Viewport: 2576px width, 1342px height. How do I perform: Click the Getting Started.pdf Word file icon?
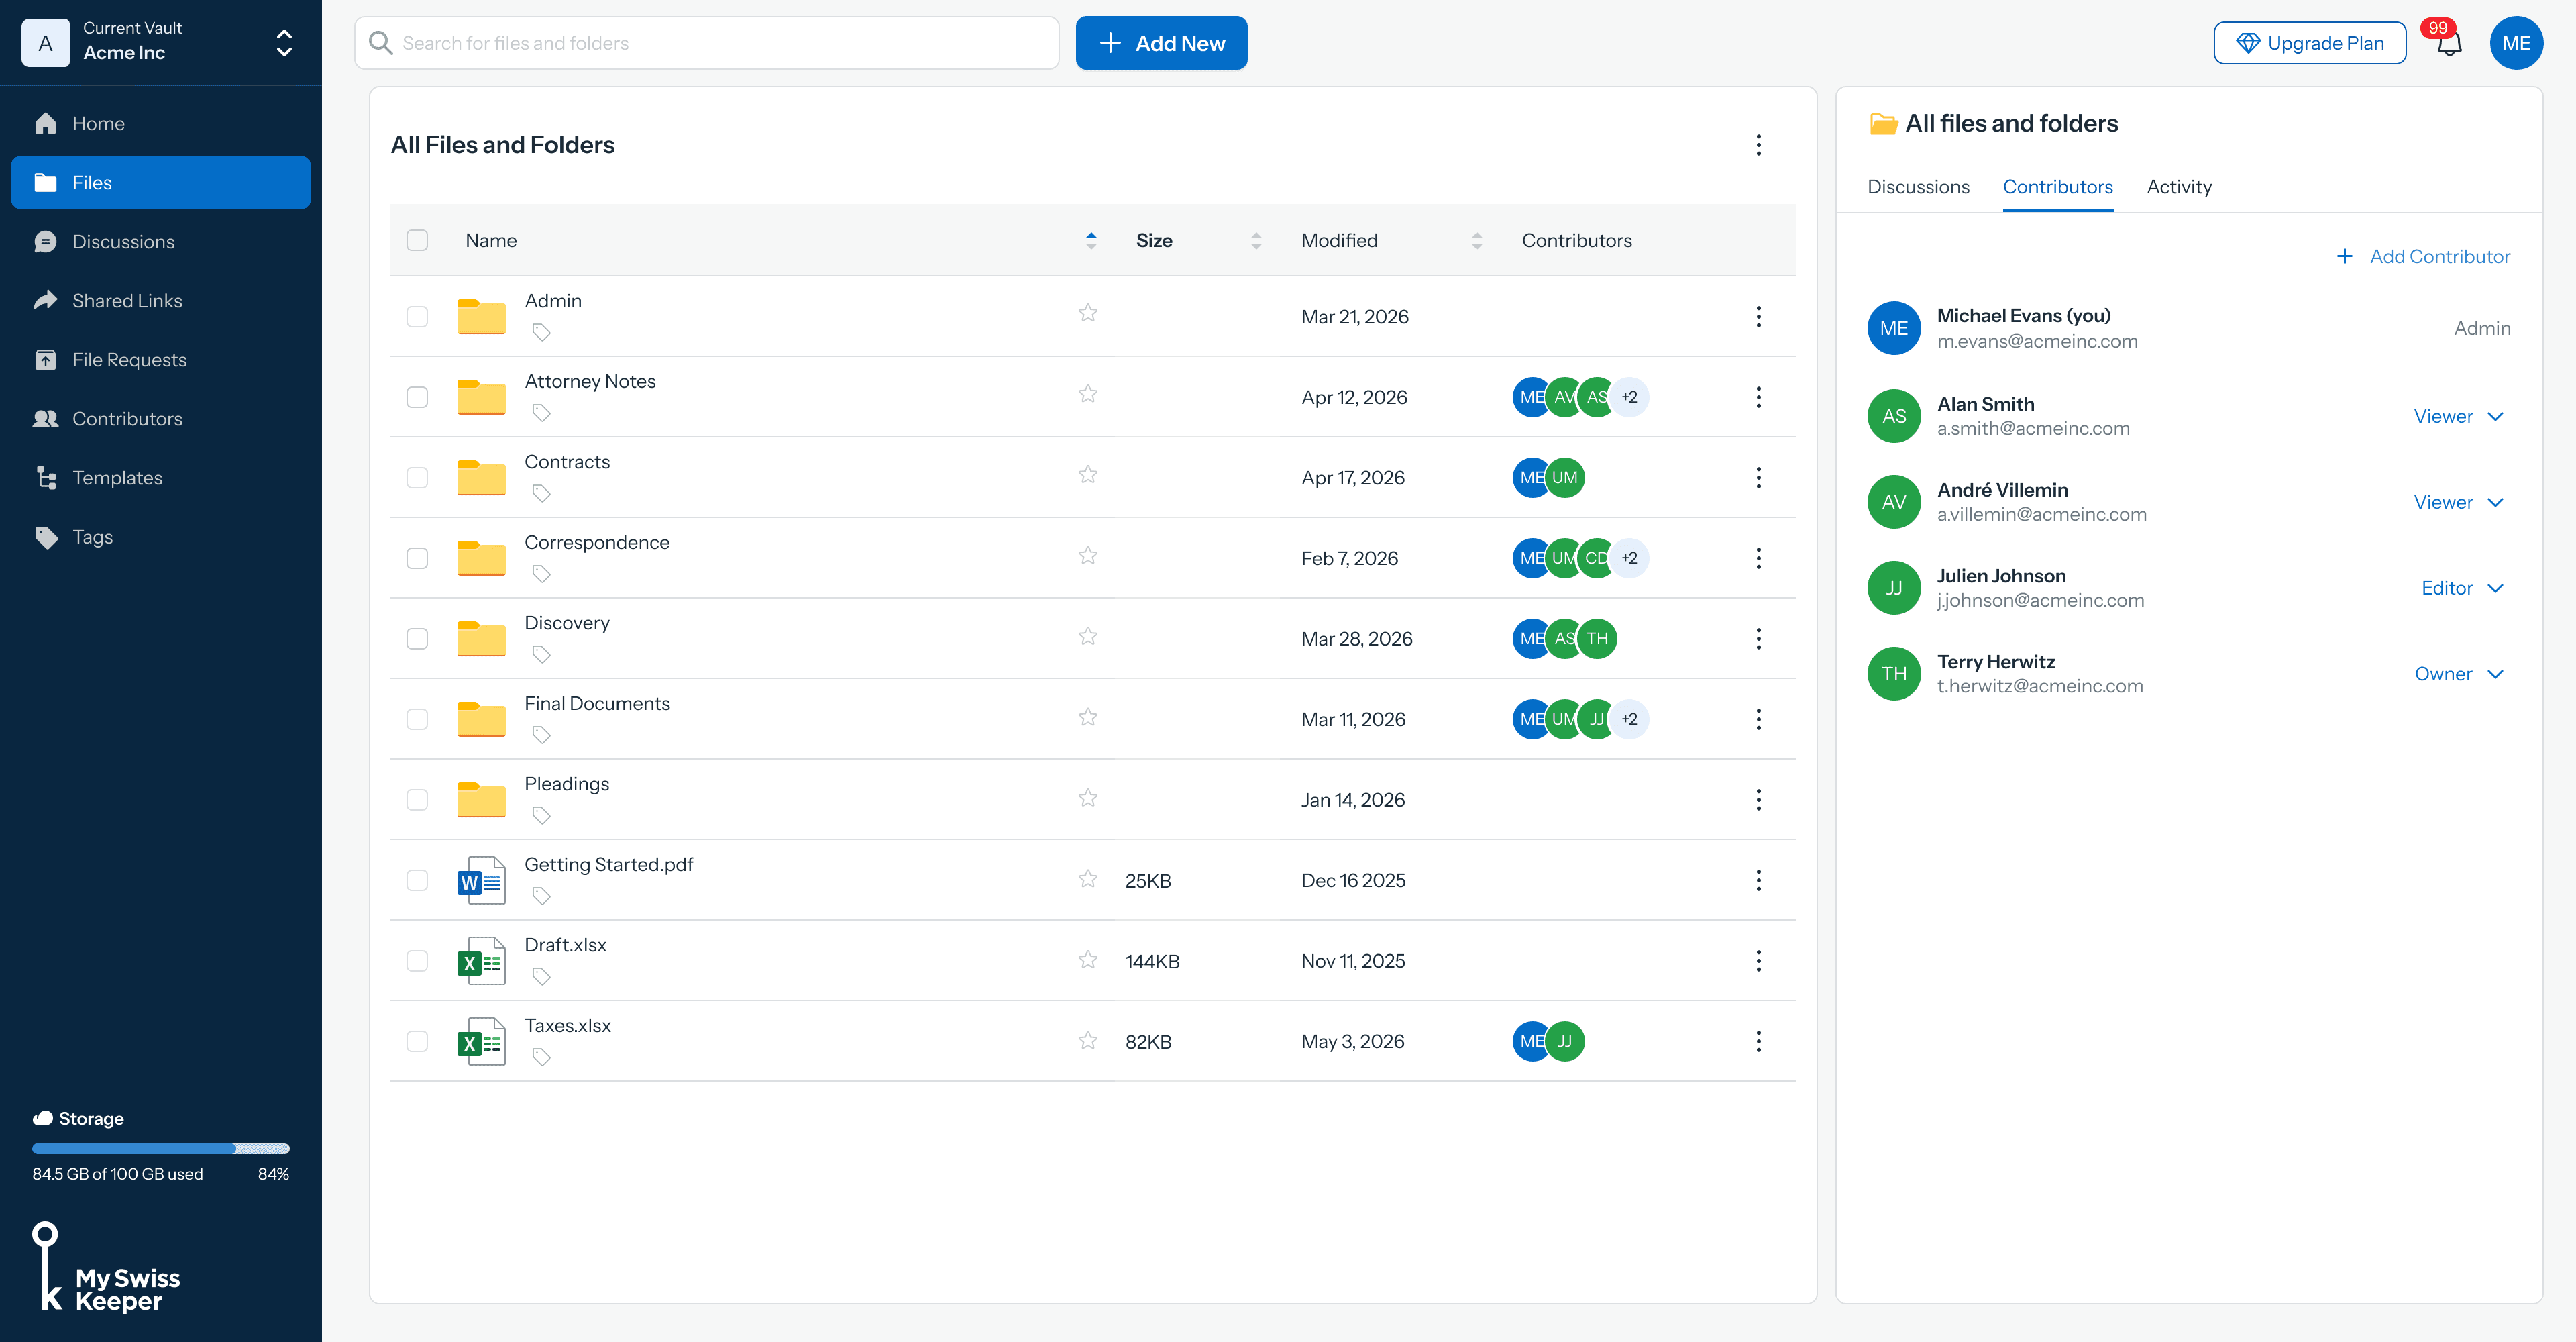pyautogui.click(x=481, y=880)
